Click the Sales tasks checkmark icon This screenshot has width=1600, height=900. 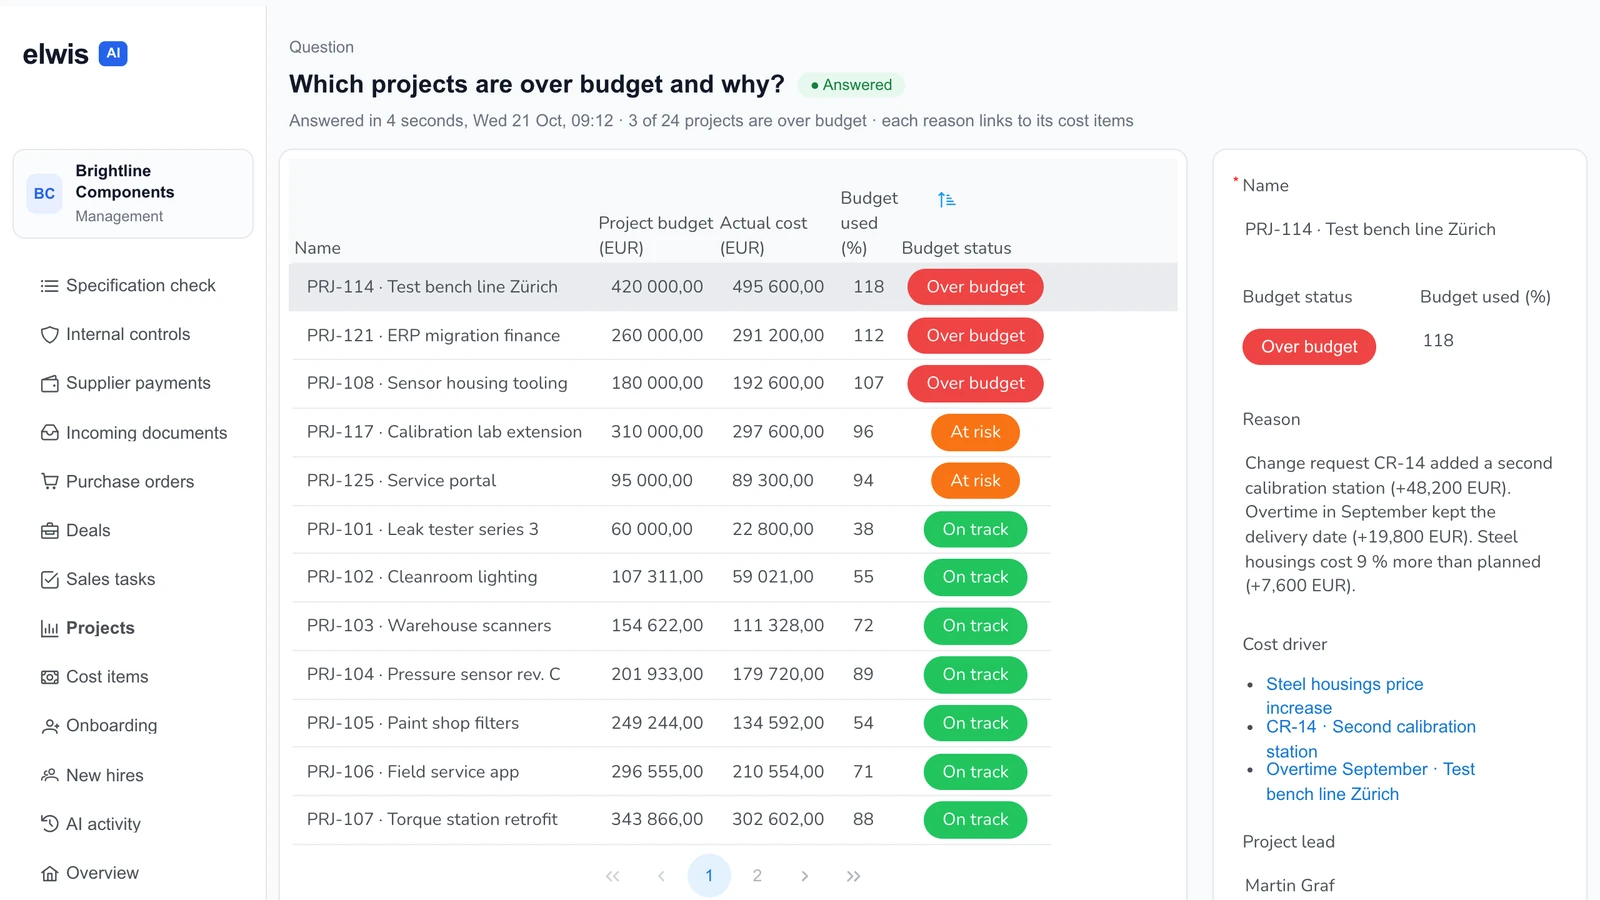pos(49,580)
